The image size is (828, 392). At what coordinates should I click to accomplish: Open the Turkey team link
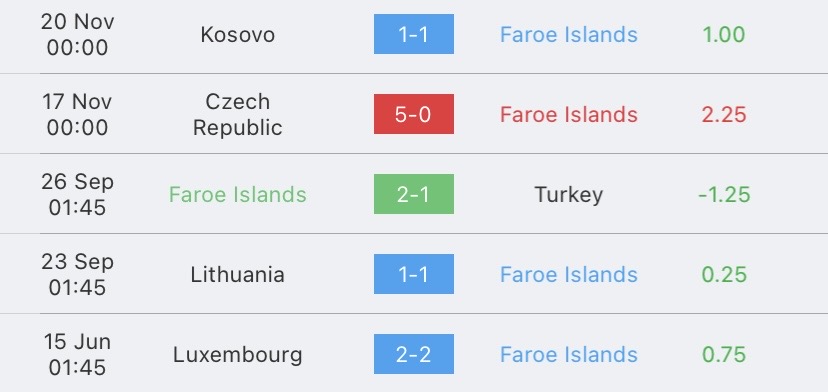click(x=569, y=194)
